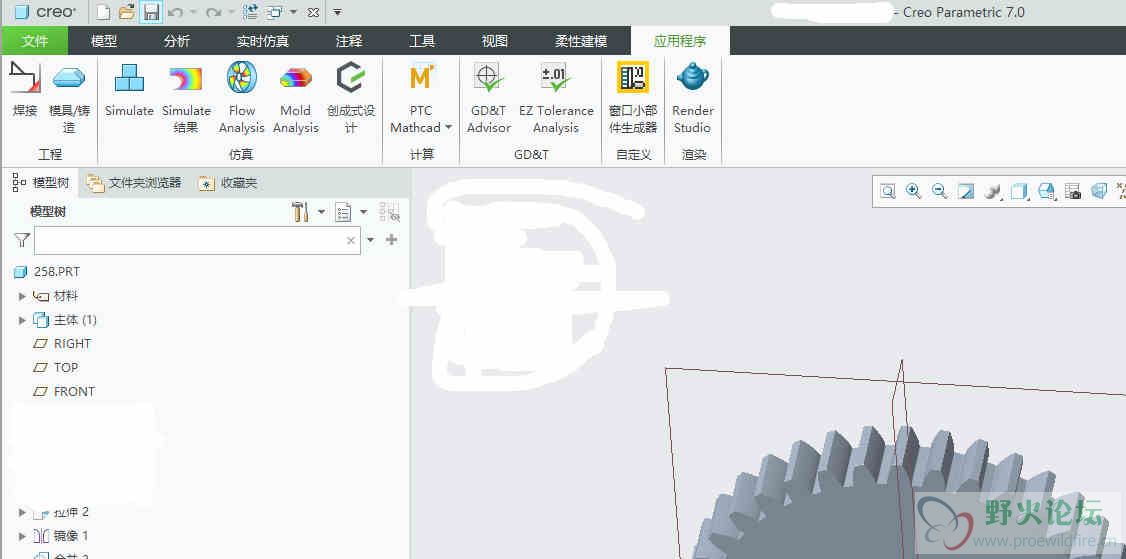Refit the model in graphics toolbar

tap(888, 191)
